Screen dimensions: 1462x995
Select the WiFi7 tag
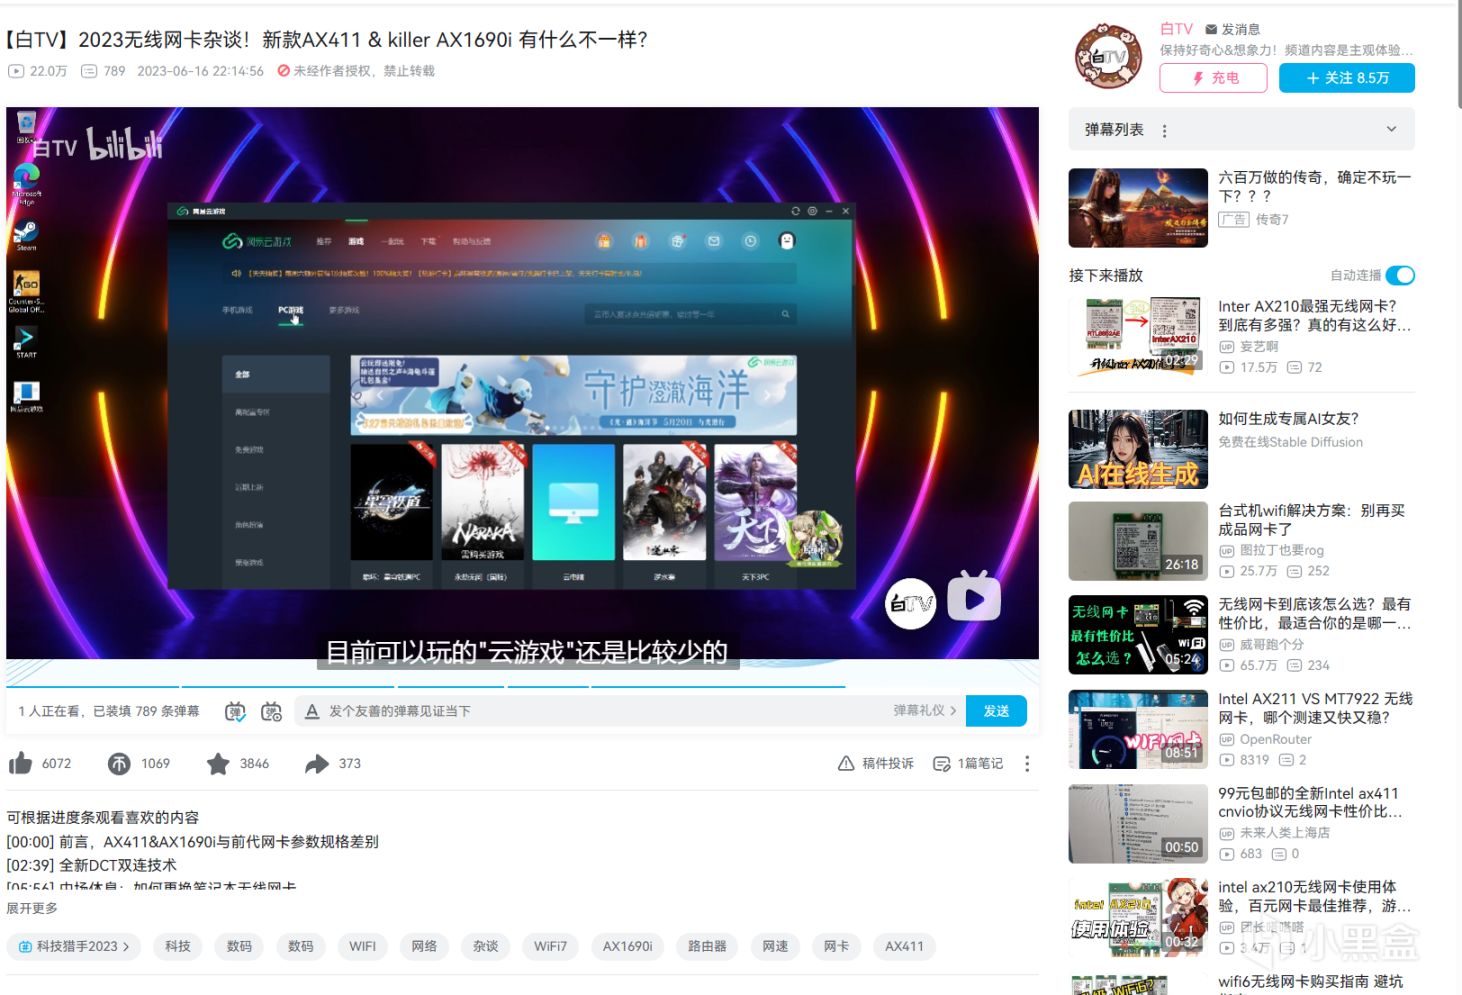tap(550, 946)
